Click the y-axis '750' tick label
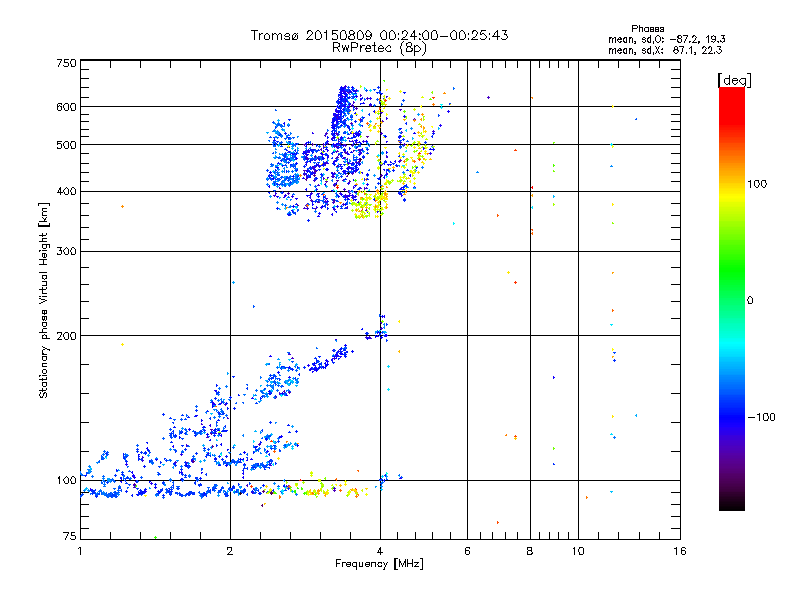Image resolution: width=800 pixels, height=600 pixels. coord(67,64)
